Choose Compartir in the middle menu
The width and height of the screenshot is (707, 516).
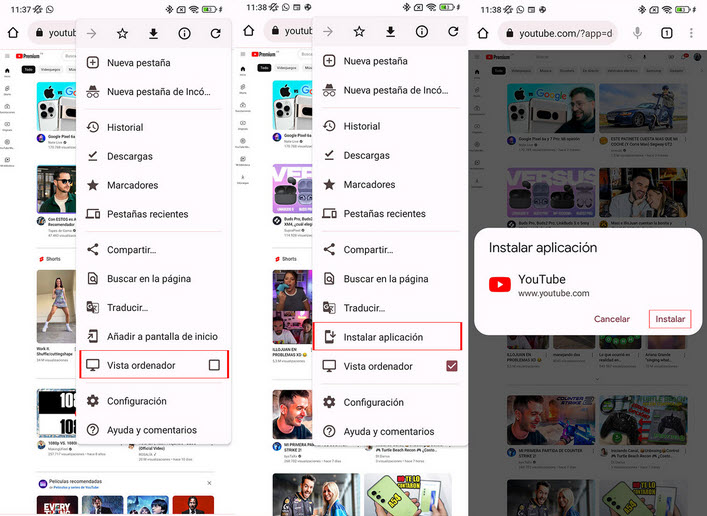click(390, 249)
